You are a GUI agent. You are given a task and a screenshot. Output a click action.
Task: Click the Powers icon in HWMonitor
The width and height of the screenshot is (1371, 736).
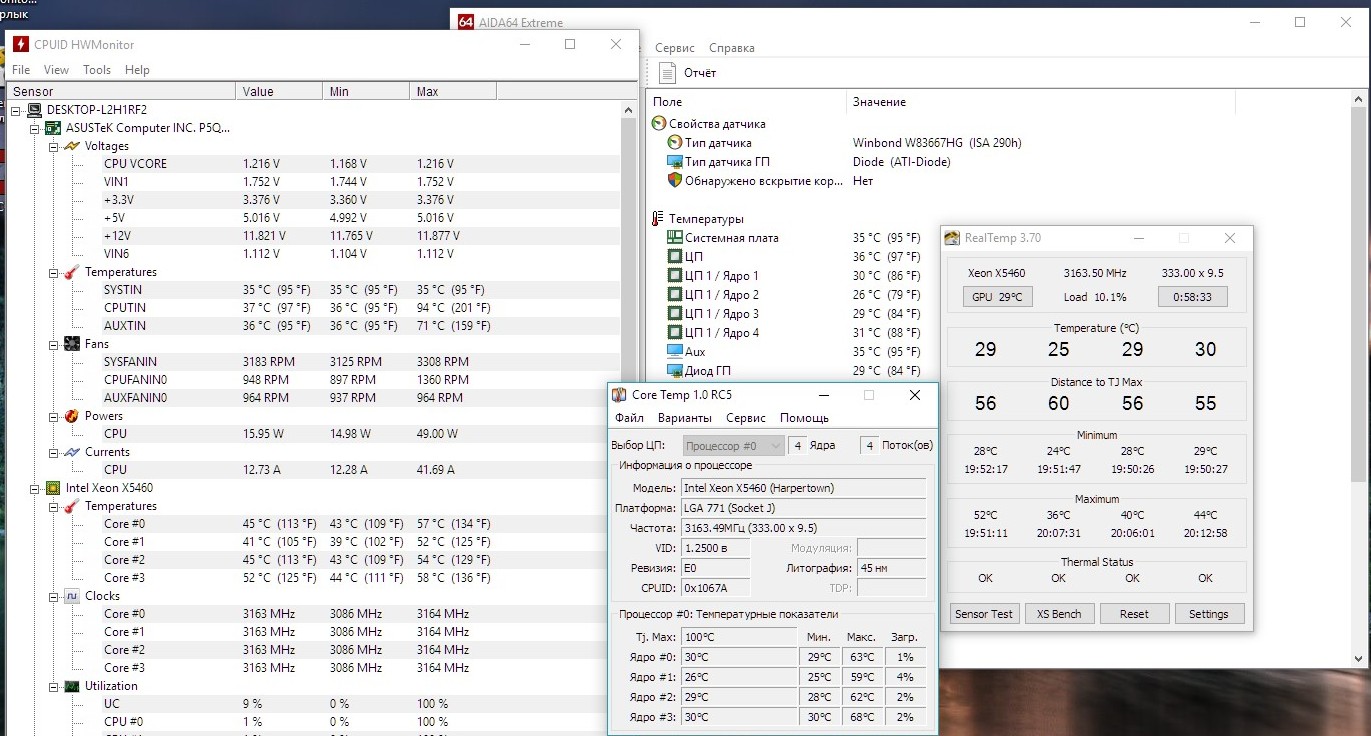(x=72, y=416)
